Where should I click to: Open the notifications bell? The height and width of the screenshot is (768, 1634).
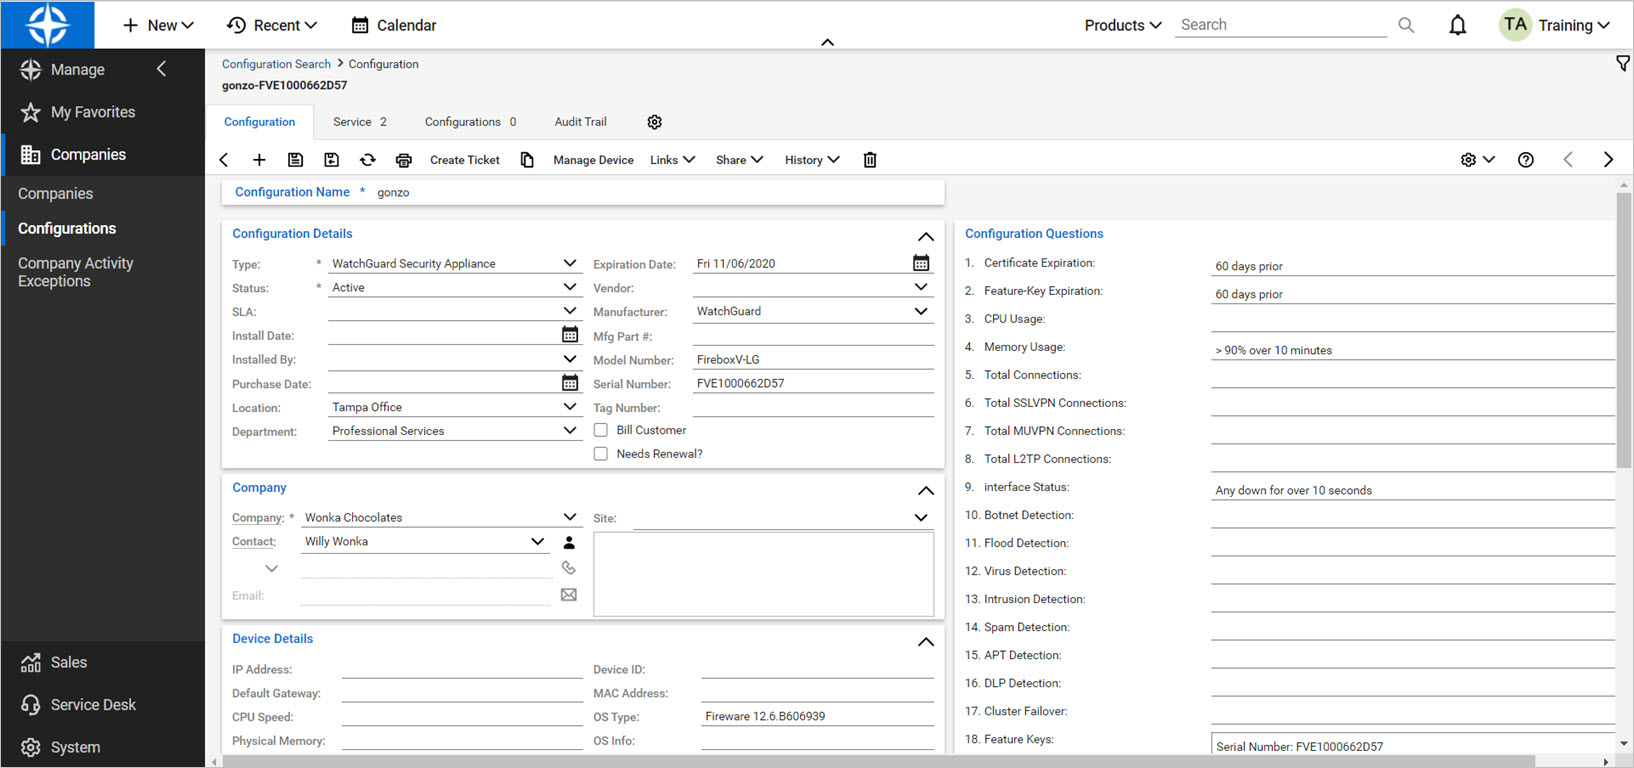[x=1457, y=25]
